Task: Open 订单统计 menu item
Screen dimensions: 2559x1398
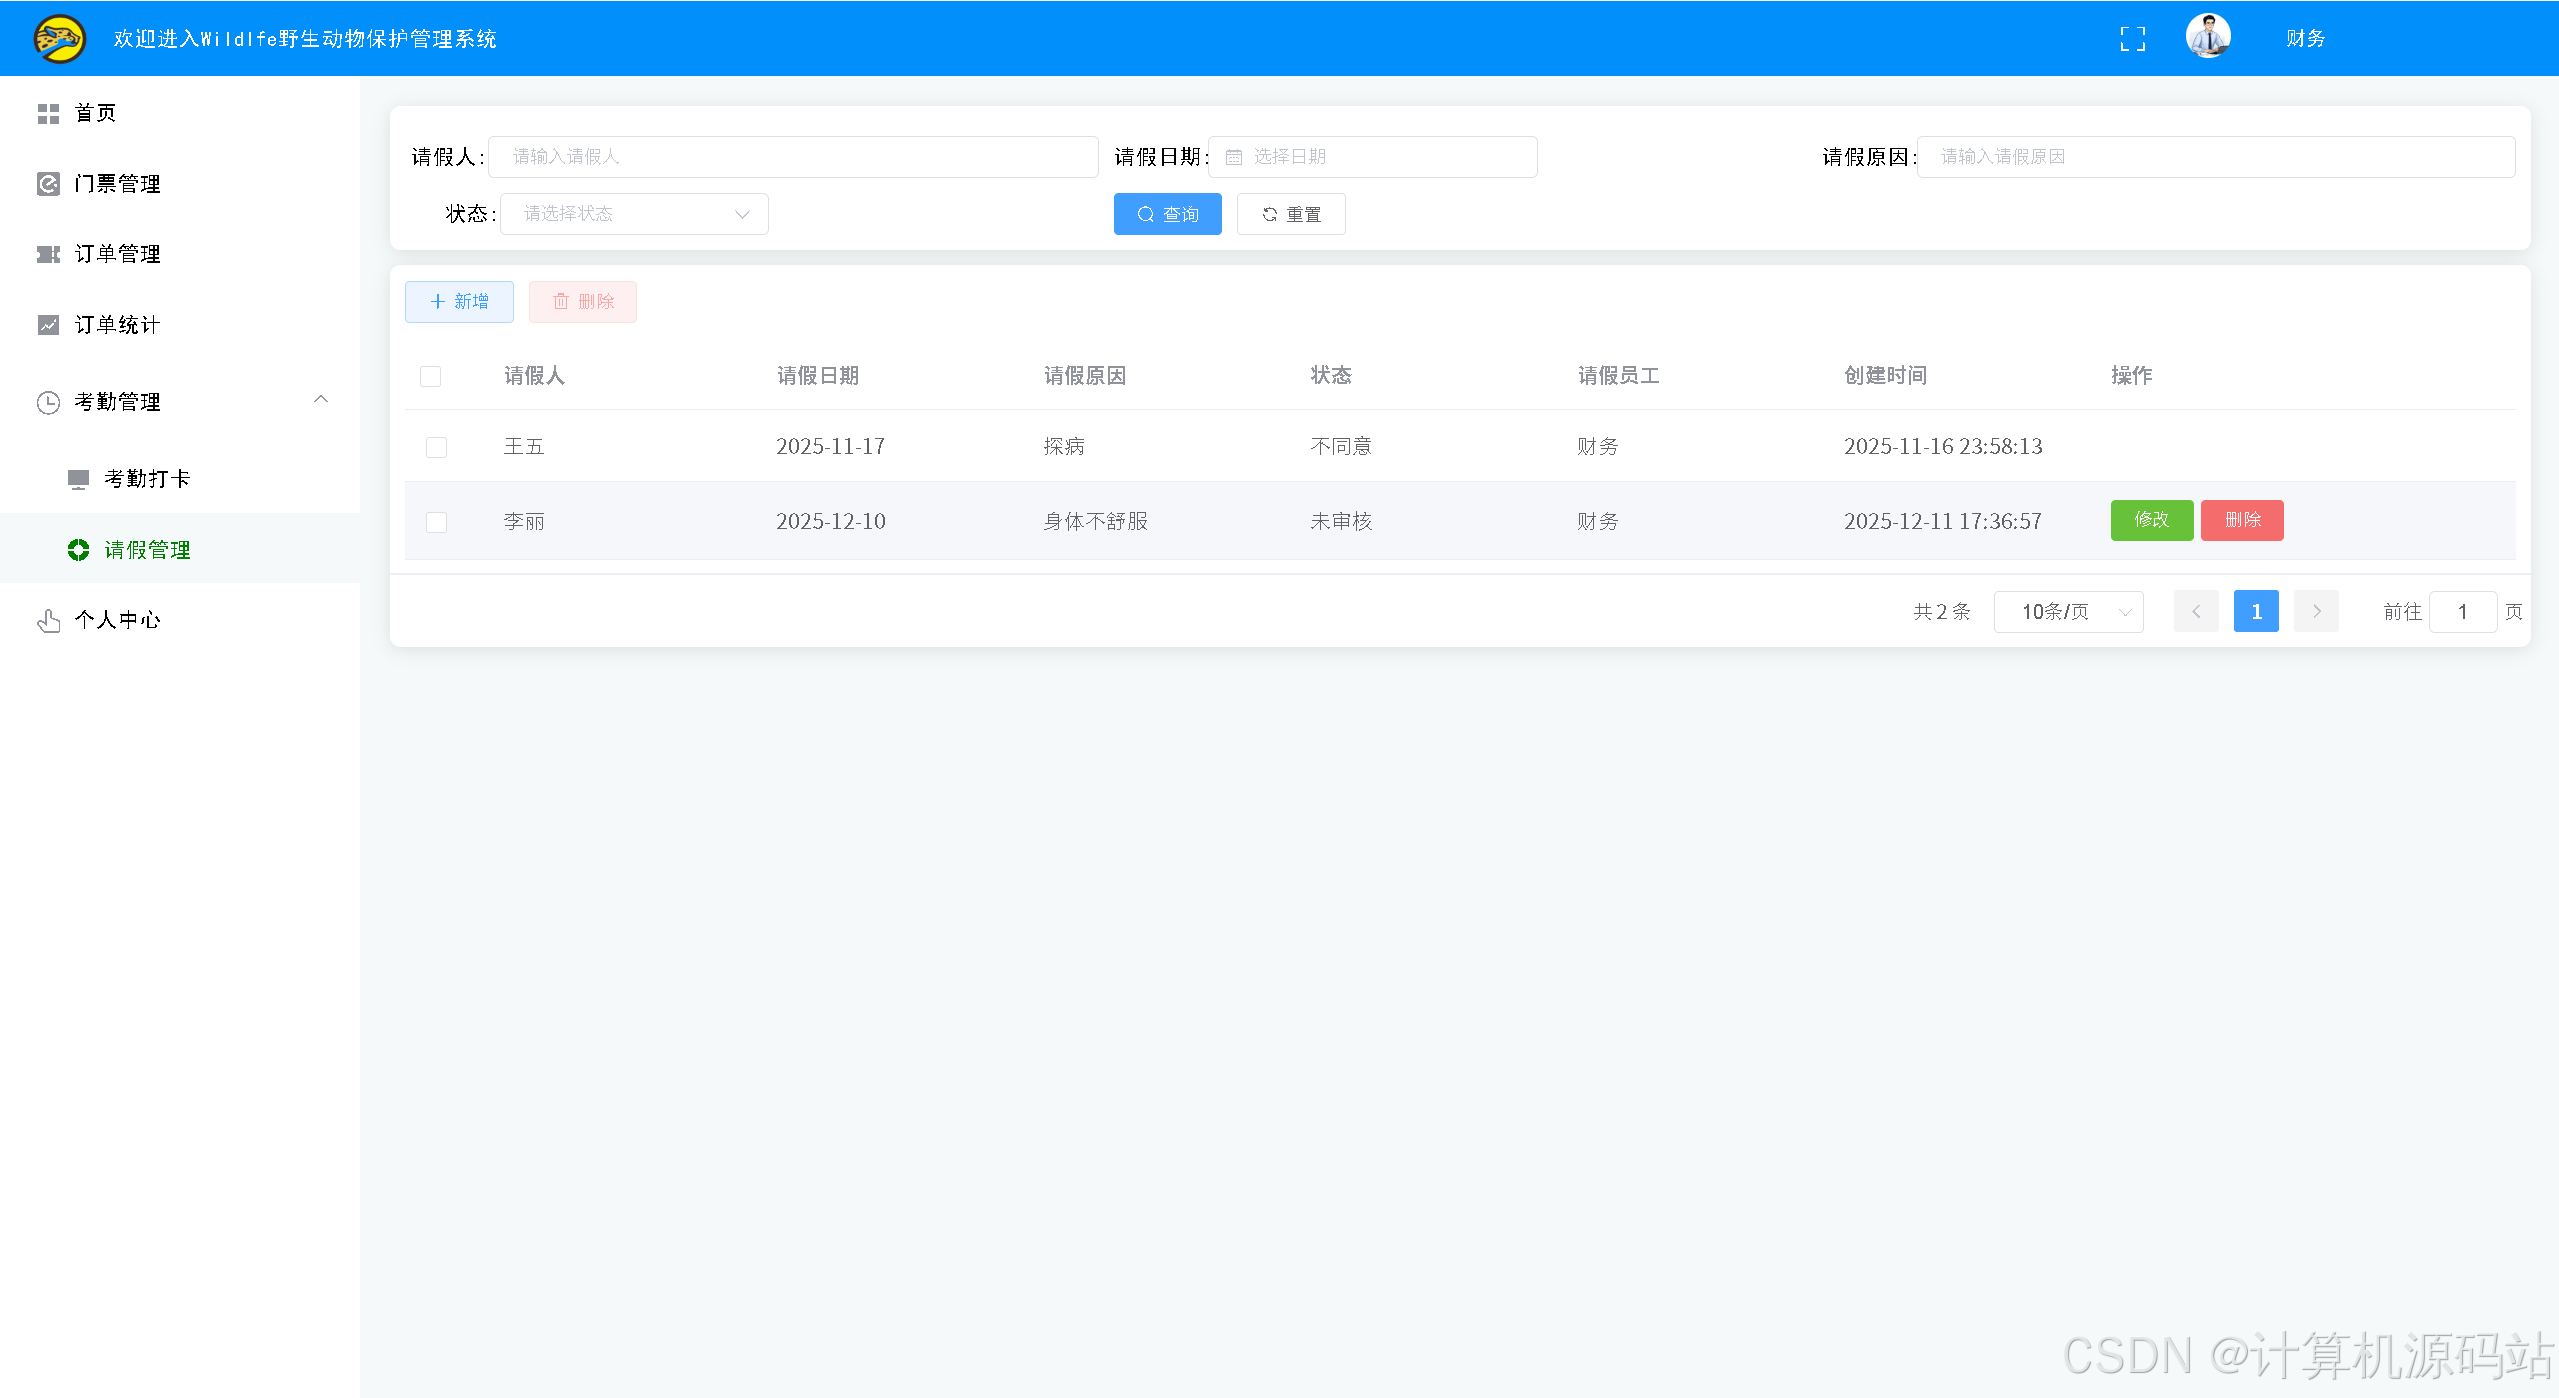Action: (180, 325)
